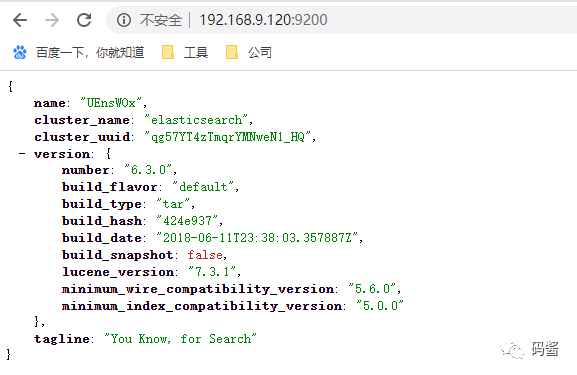
Task: Open site info via the insecure-connection icon
Action: pos(124,20)
